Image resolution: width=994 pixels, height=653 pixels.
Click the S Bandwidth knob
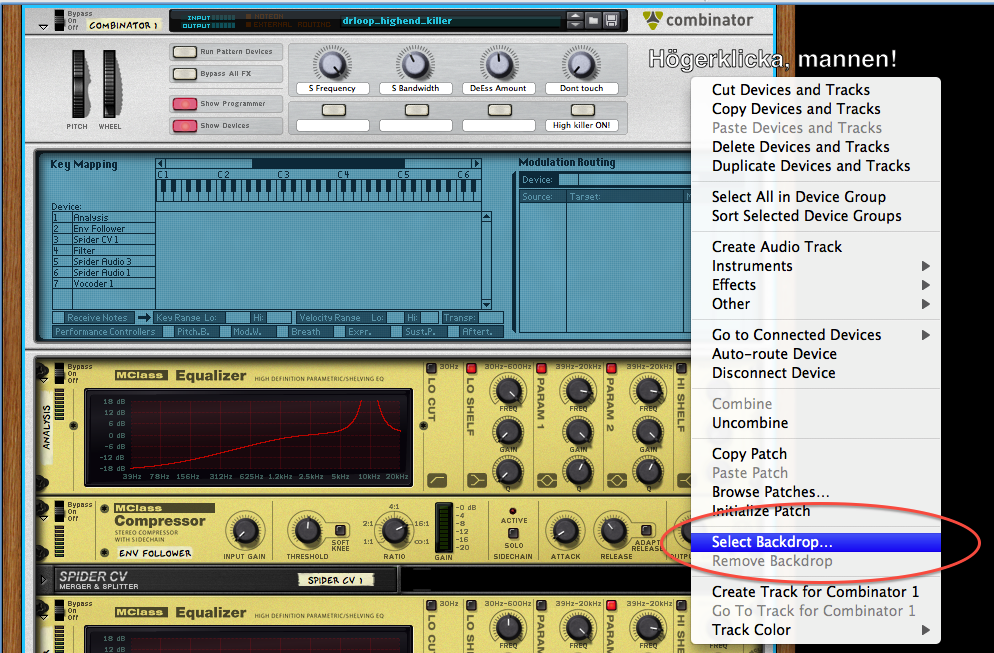tap(415, 63)
